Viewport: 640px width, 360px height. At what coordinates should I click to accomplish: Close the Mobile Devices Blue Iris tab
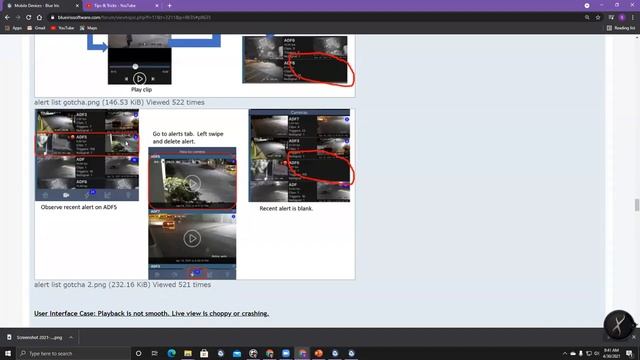click(x=77, y=6)
